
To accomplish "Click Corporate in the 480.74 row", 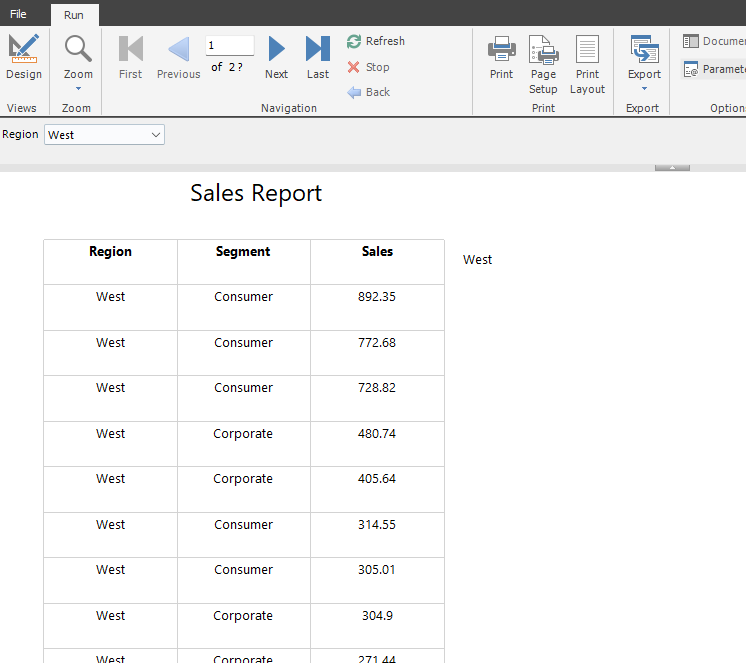I will pos(243,434).
